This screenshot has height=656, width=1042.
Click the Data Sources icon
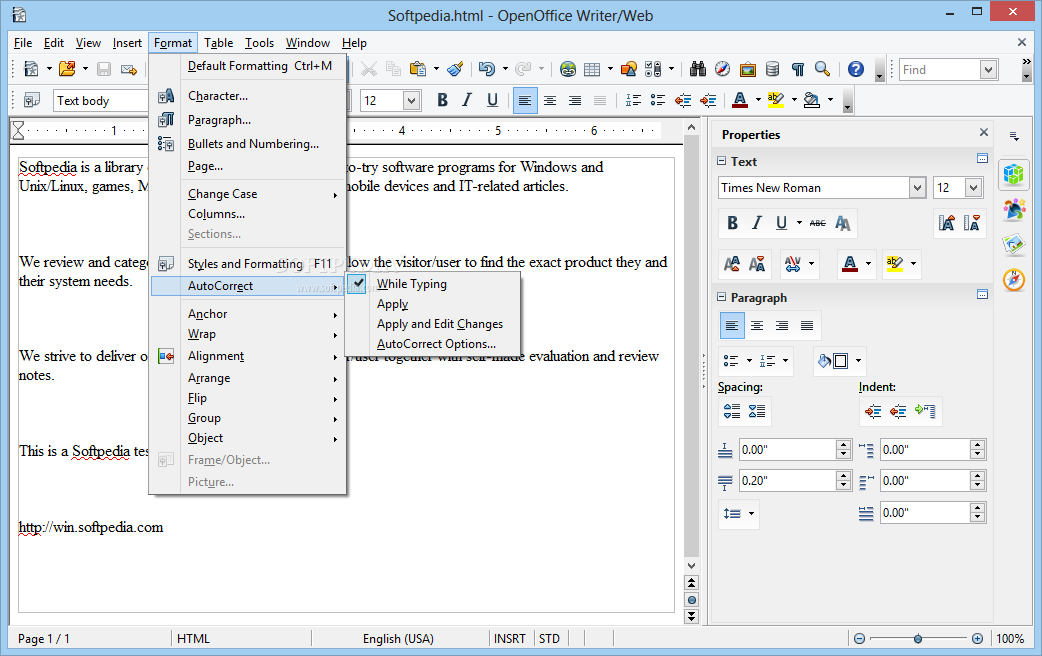click(x=772, y=69)
